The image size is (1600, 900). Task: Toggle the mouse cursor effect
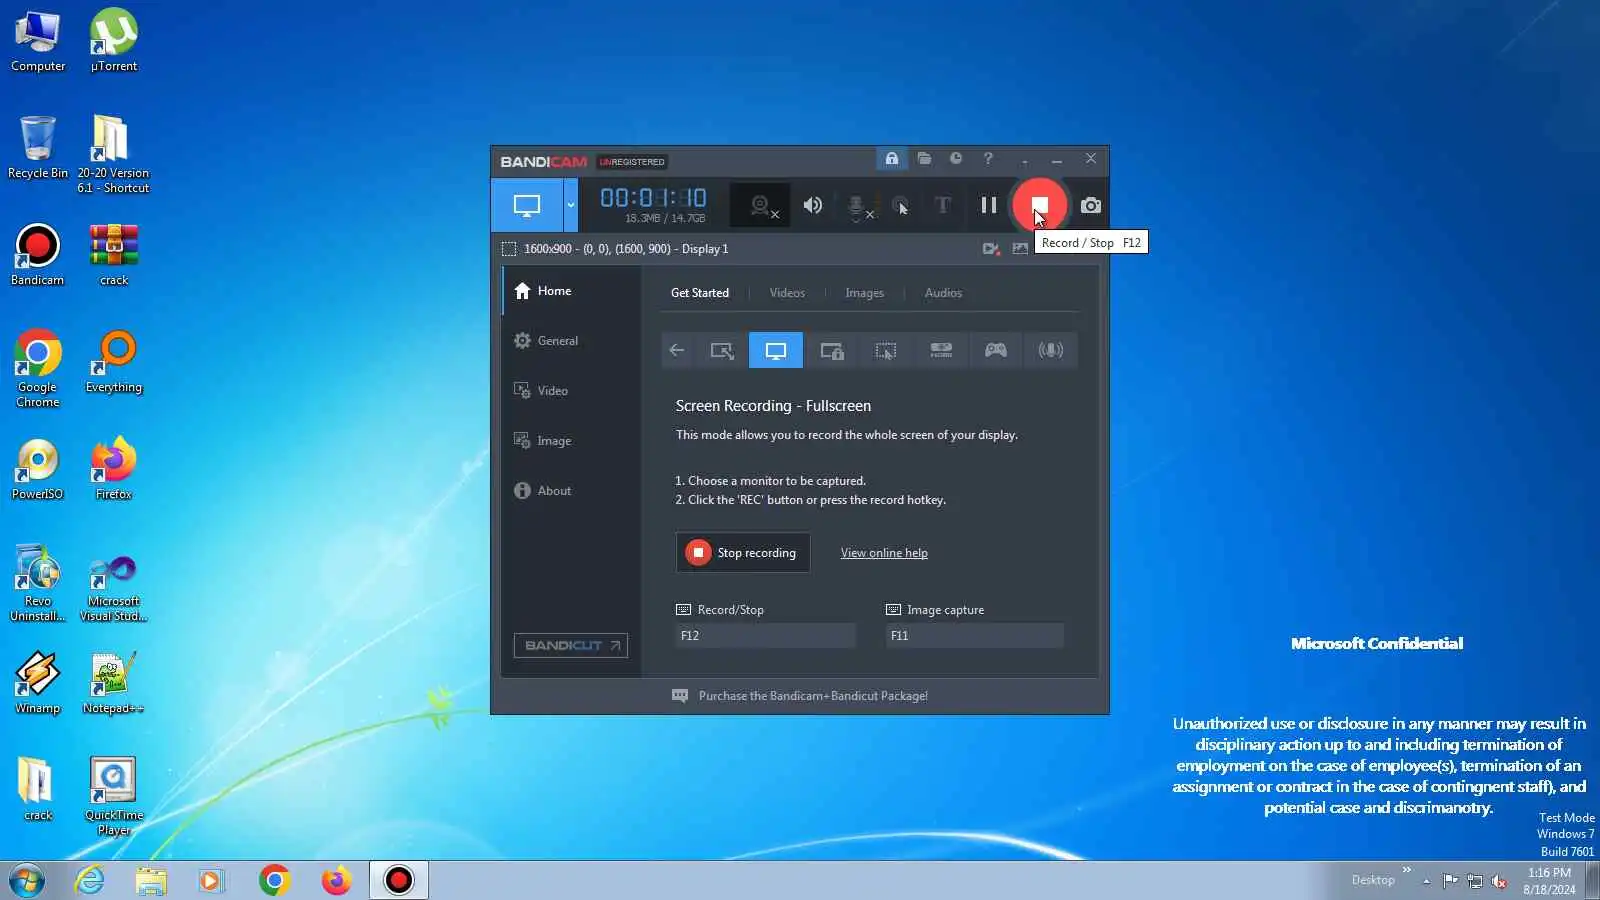[900, 206]
